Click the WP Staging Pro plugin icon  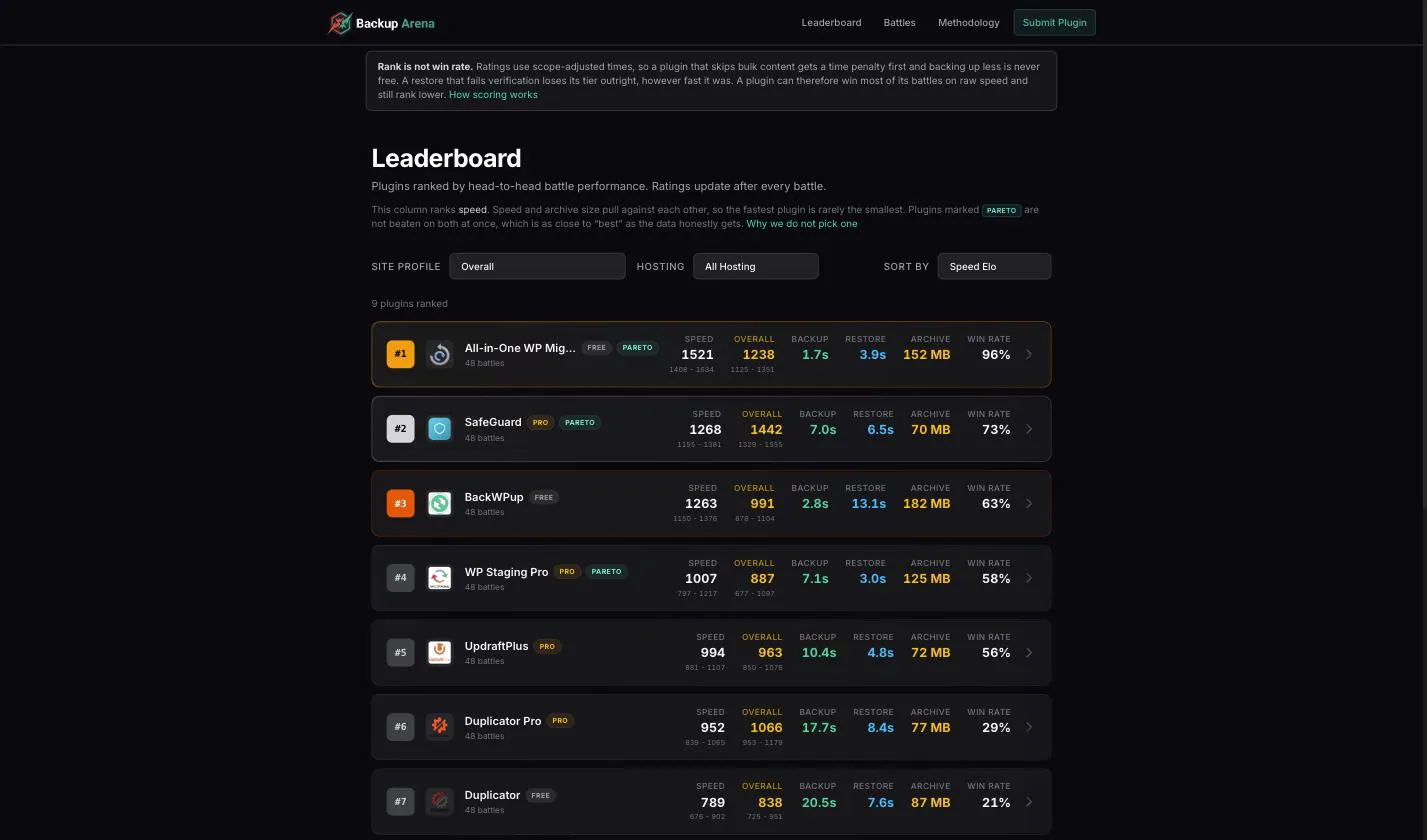(439, 578)
